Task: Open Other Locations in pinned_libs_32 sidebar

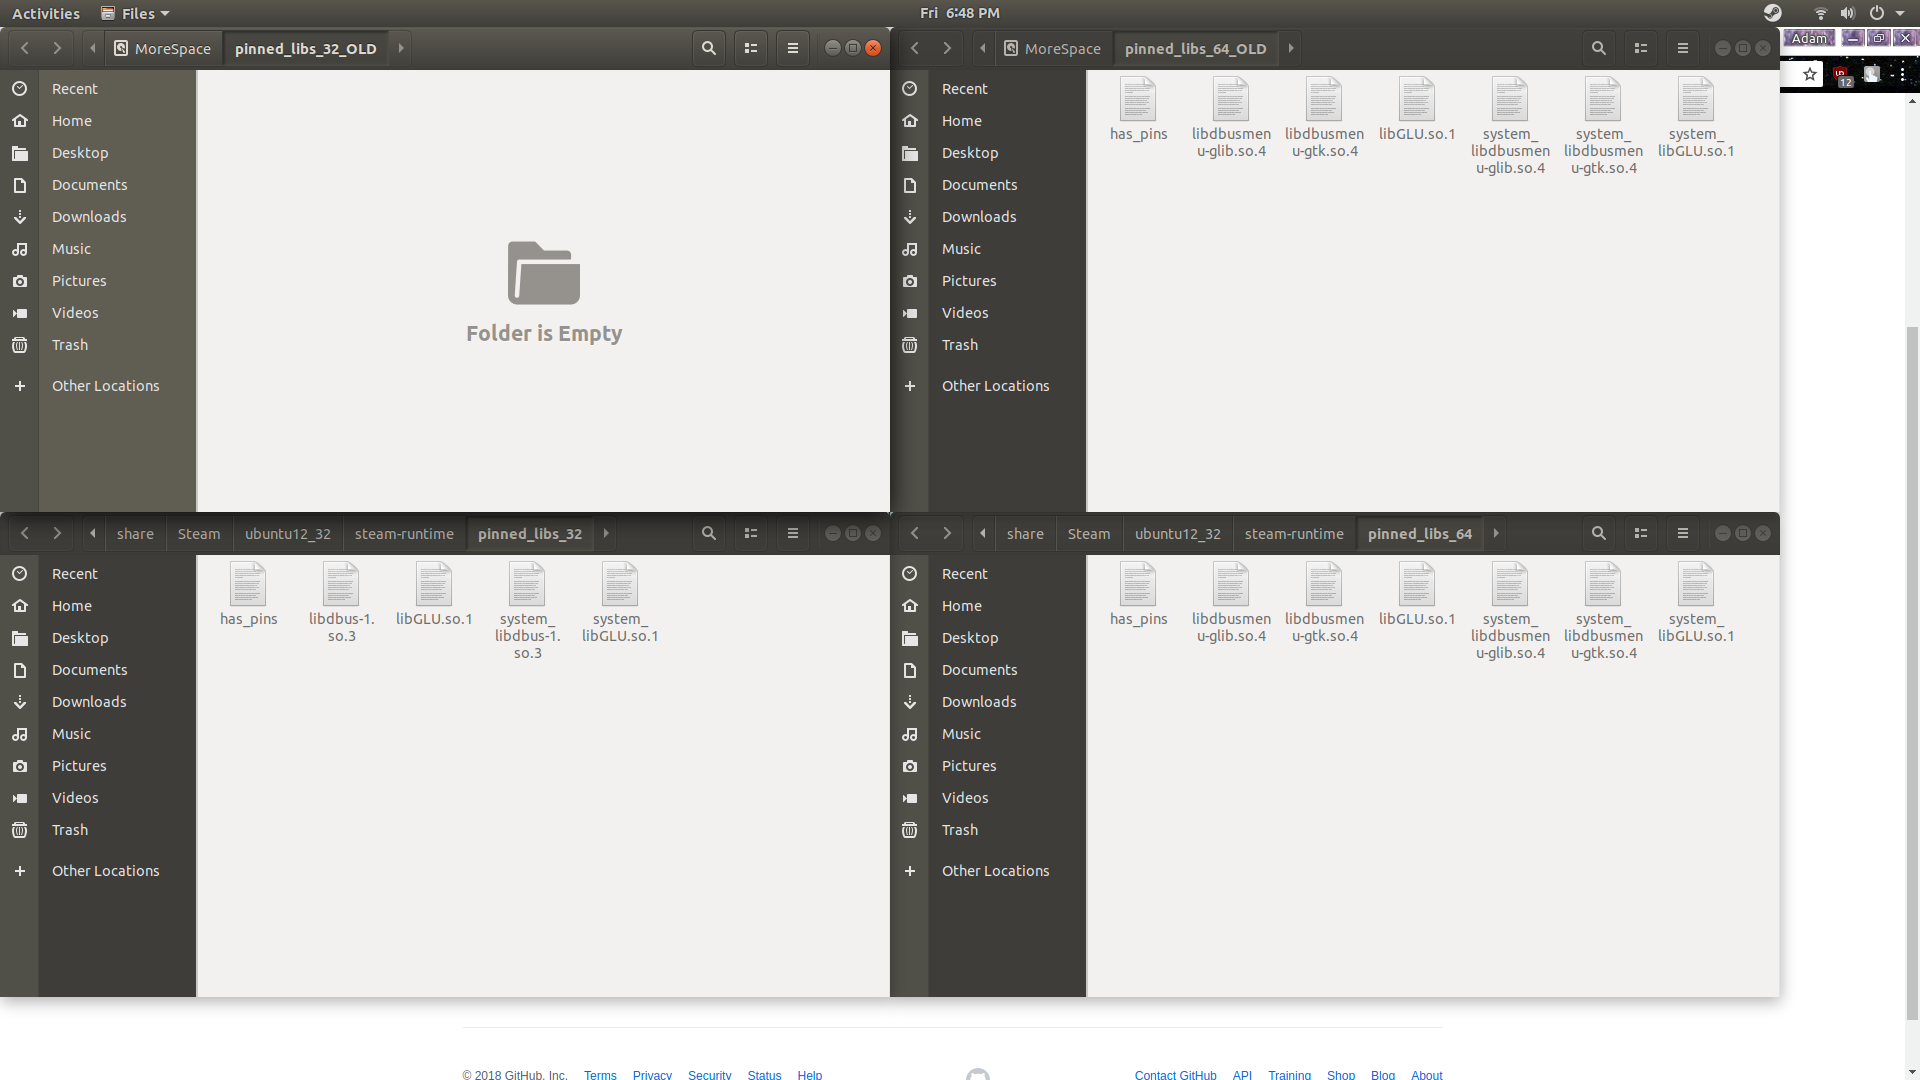Action: (98, 871)
